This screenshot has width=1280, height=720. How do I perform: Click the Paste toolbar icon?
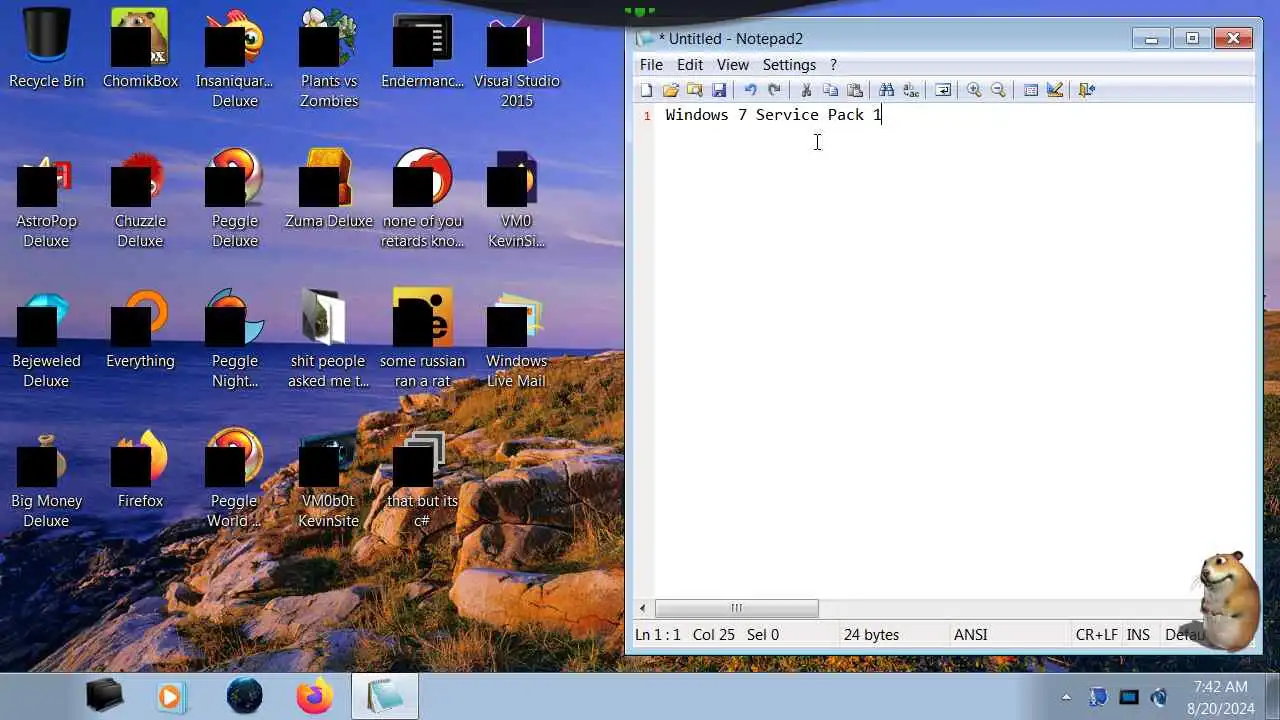click(854, 90)
